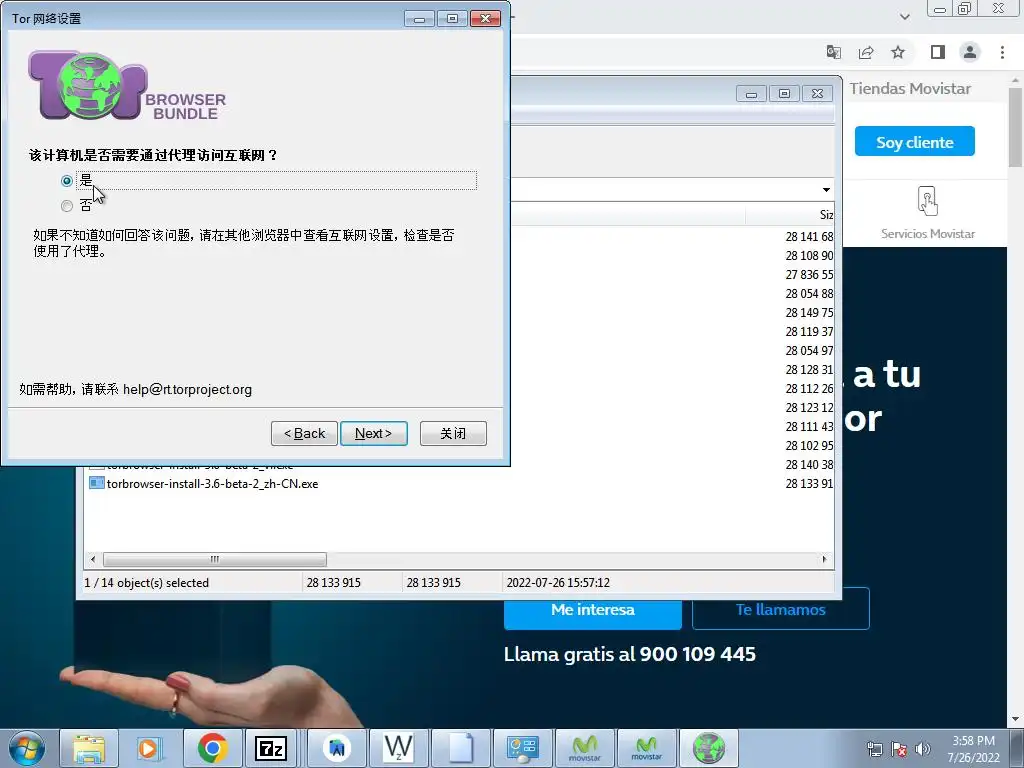Click the 7-Zip horizontal scrollbar thumb

[x=215, y=560]
